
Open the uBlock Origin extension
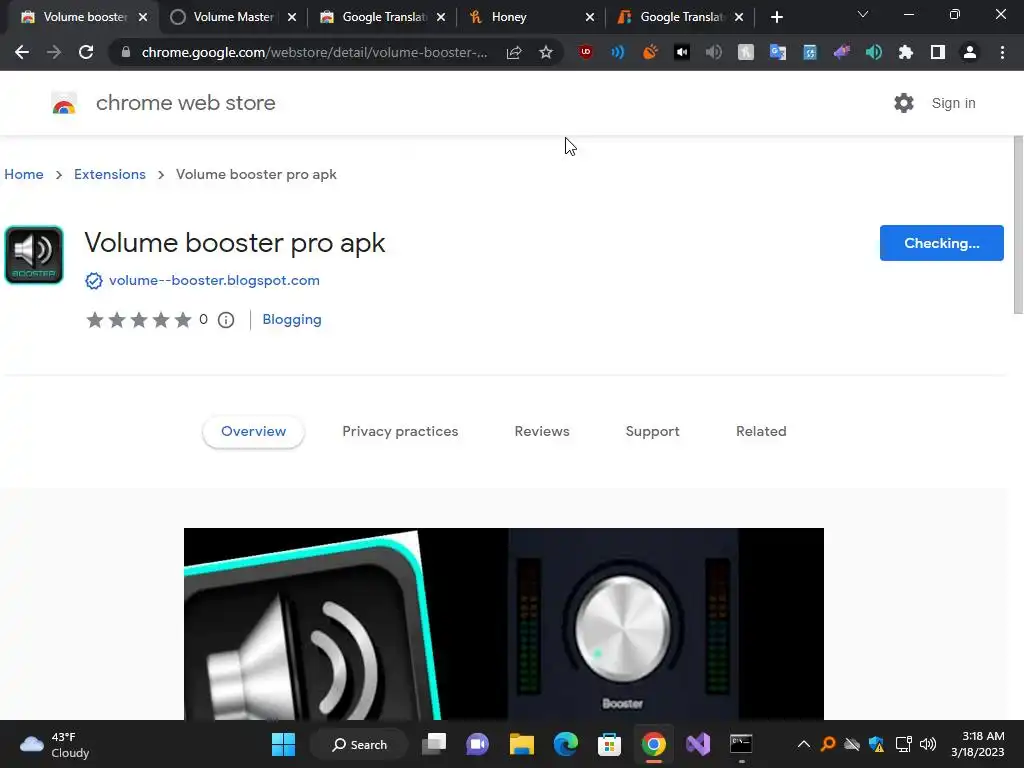coord(586,52)
